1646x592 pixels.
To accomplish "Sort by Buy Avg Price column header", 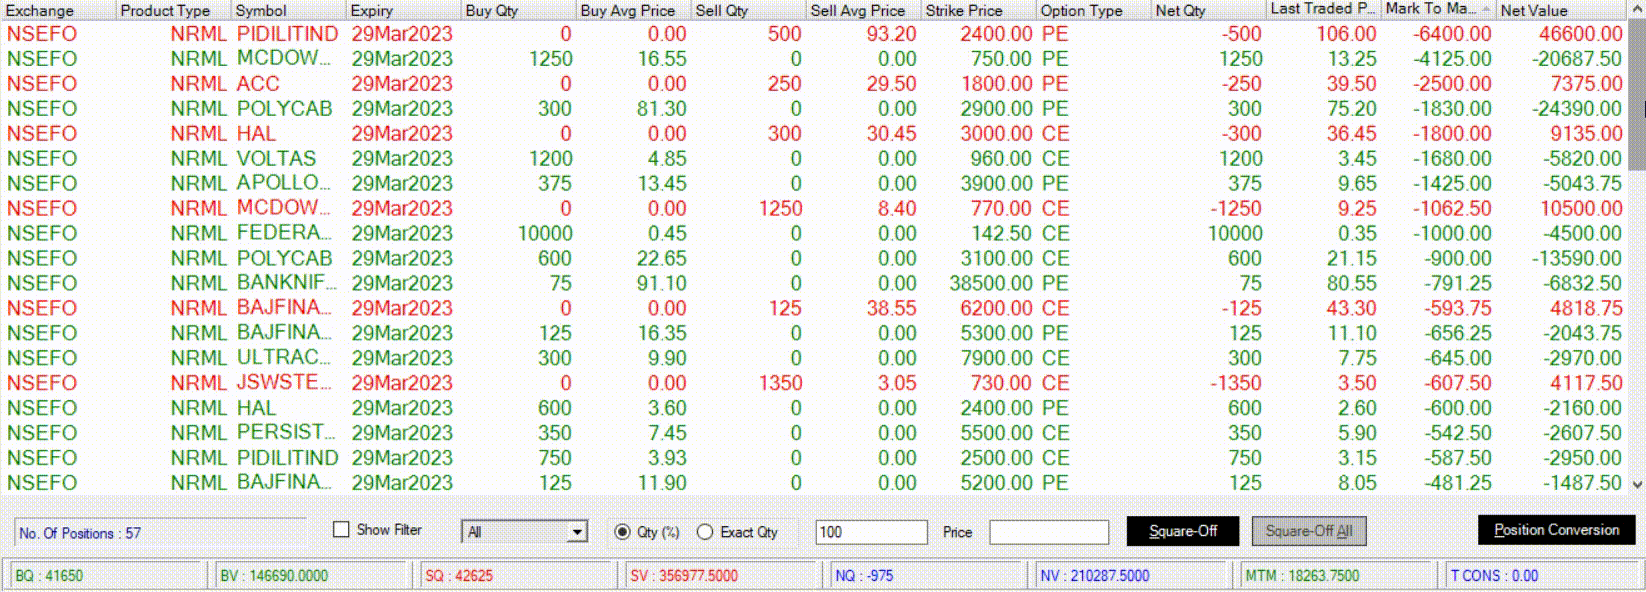I will 634,10.
